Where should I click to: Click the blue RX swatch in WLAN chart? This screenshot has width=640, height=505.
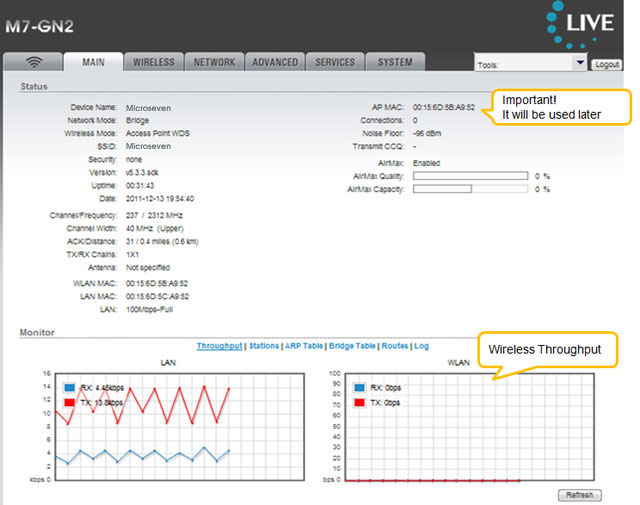point(360,387)
